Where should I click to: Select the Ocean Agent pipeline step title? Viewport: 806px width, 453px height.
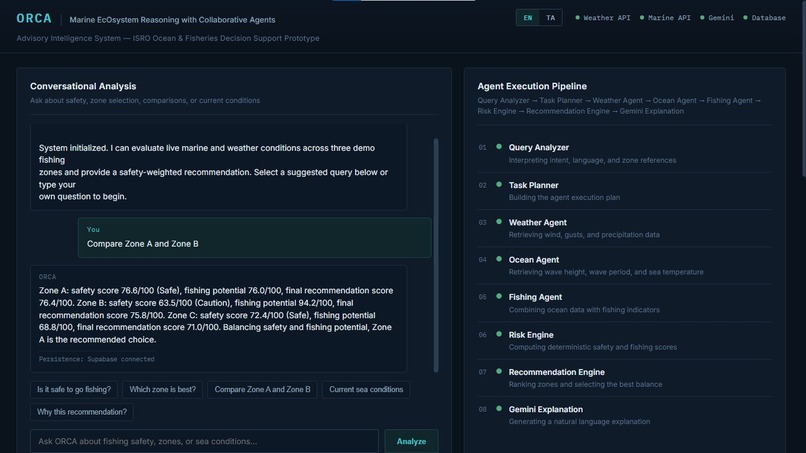click(534, 260)
